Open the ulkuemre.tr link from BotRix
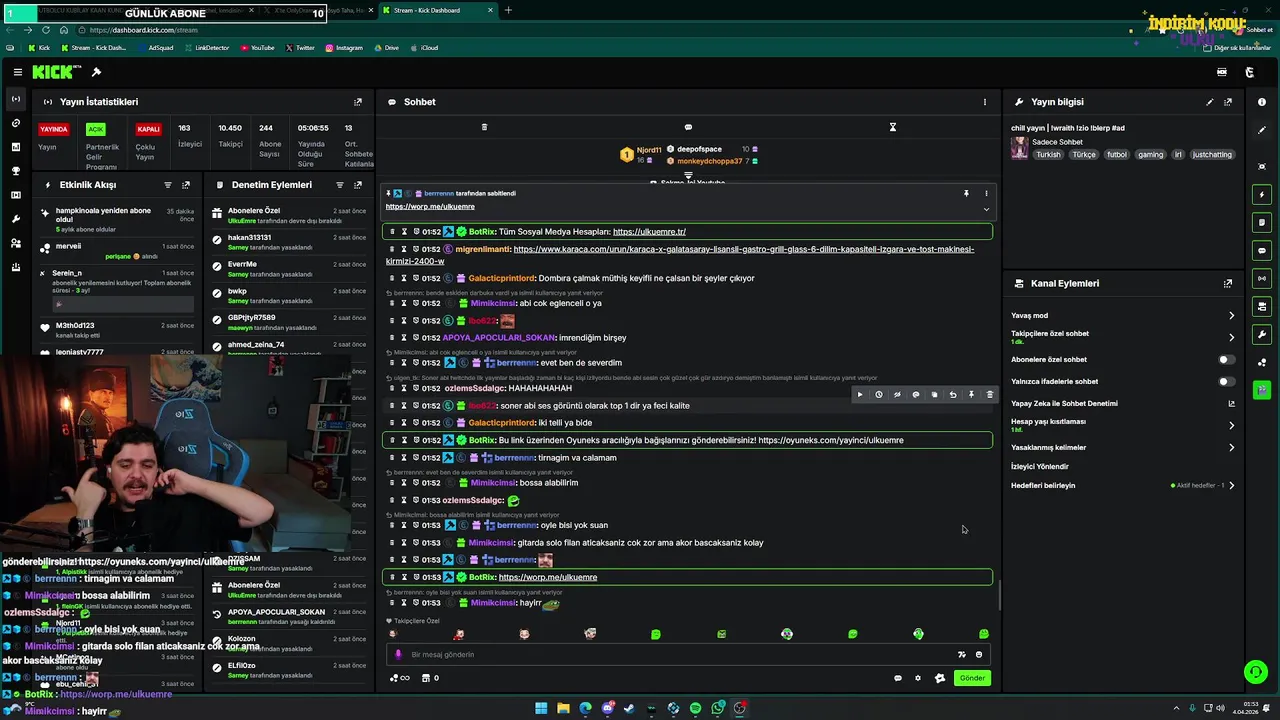The height and width of the screenshot is (720, 1280). (x=649, y=232)
